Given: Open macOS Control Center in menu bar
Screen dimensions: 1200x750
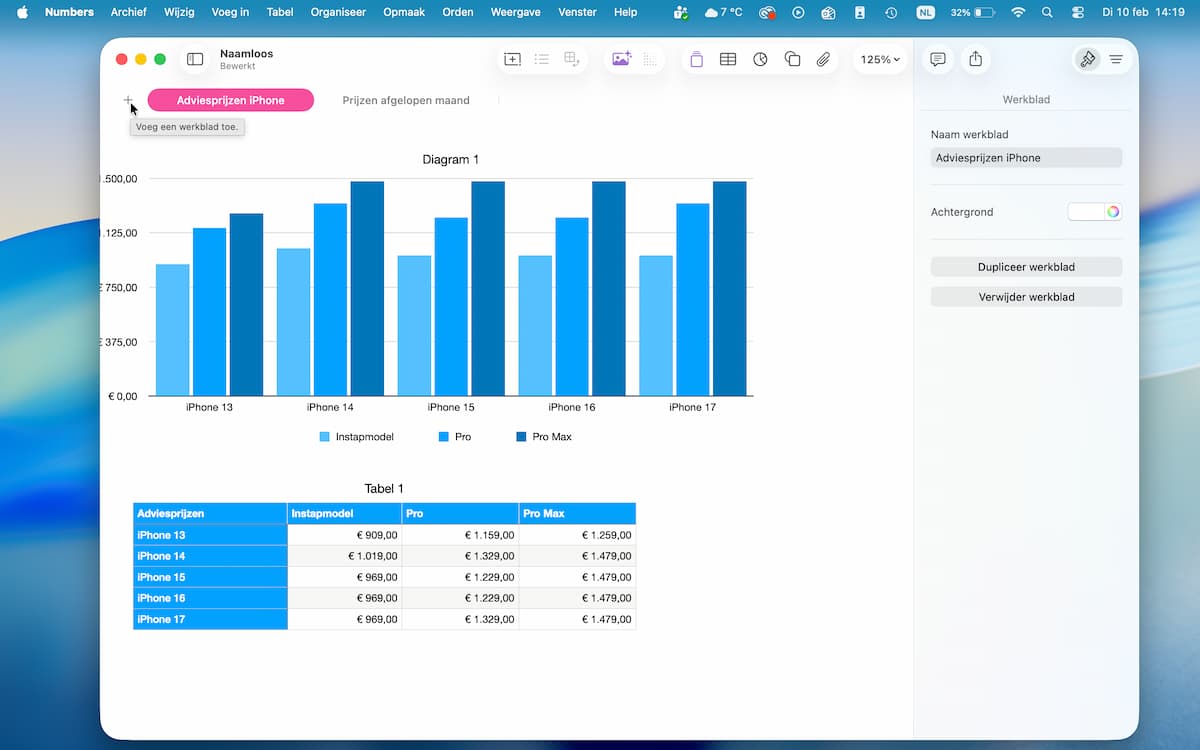Looking at the screenshot, I should click(x=1077, y=12).
